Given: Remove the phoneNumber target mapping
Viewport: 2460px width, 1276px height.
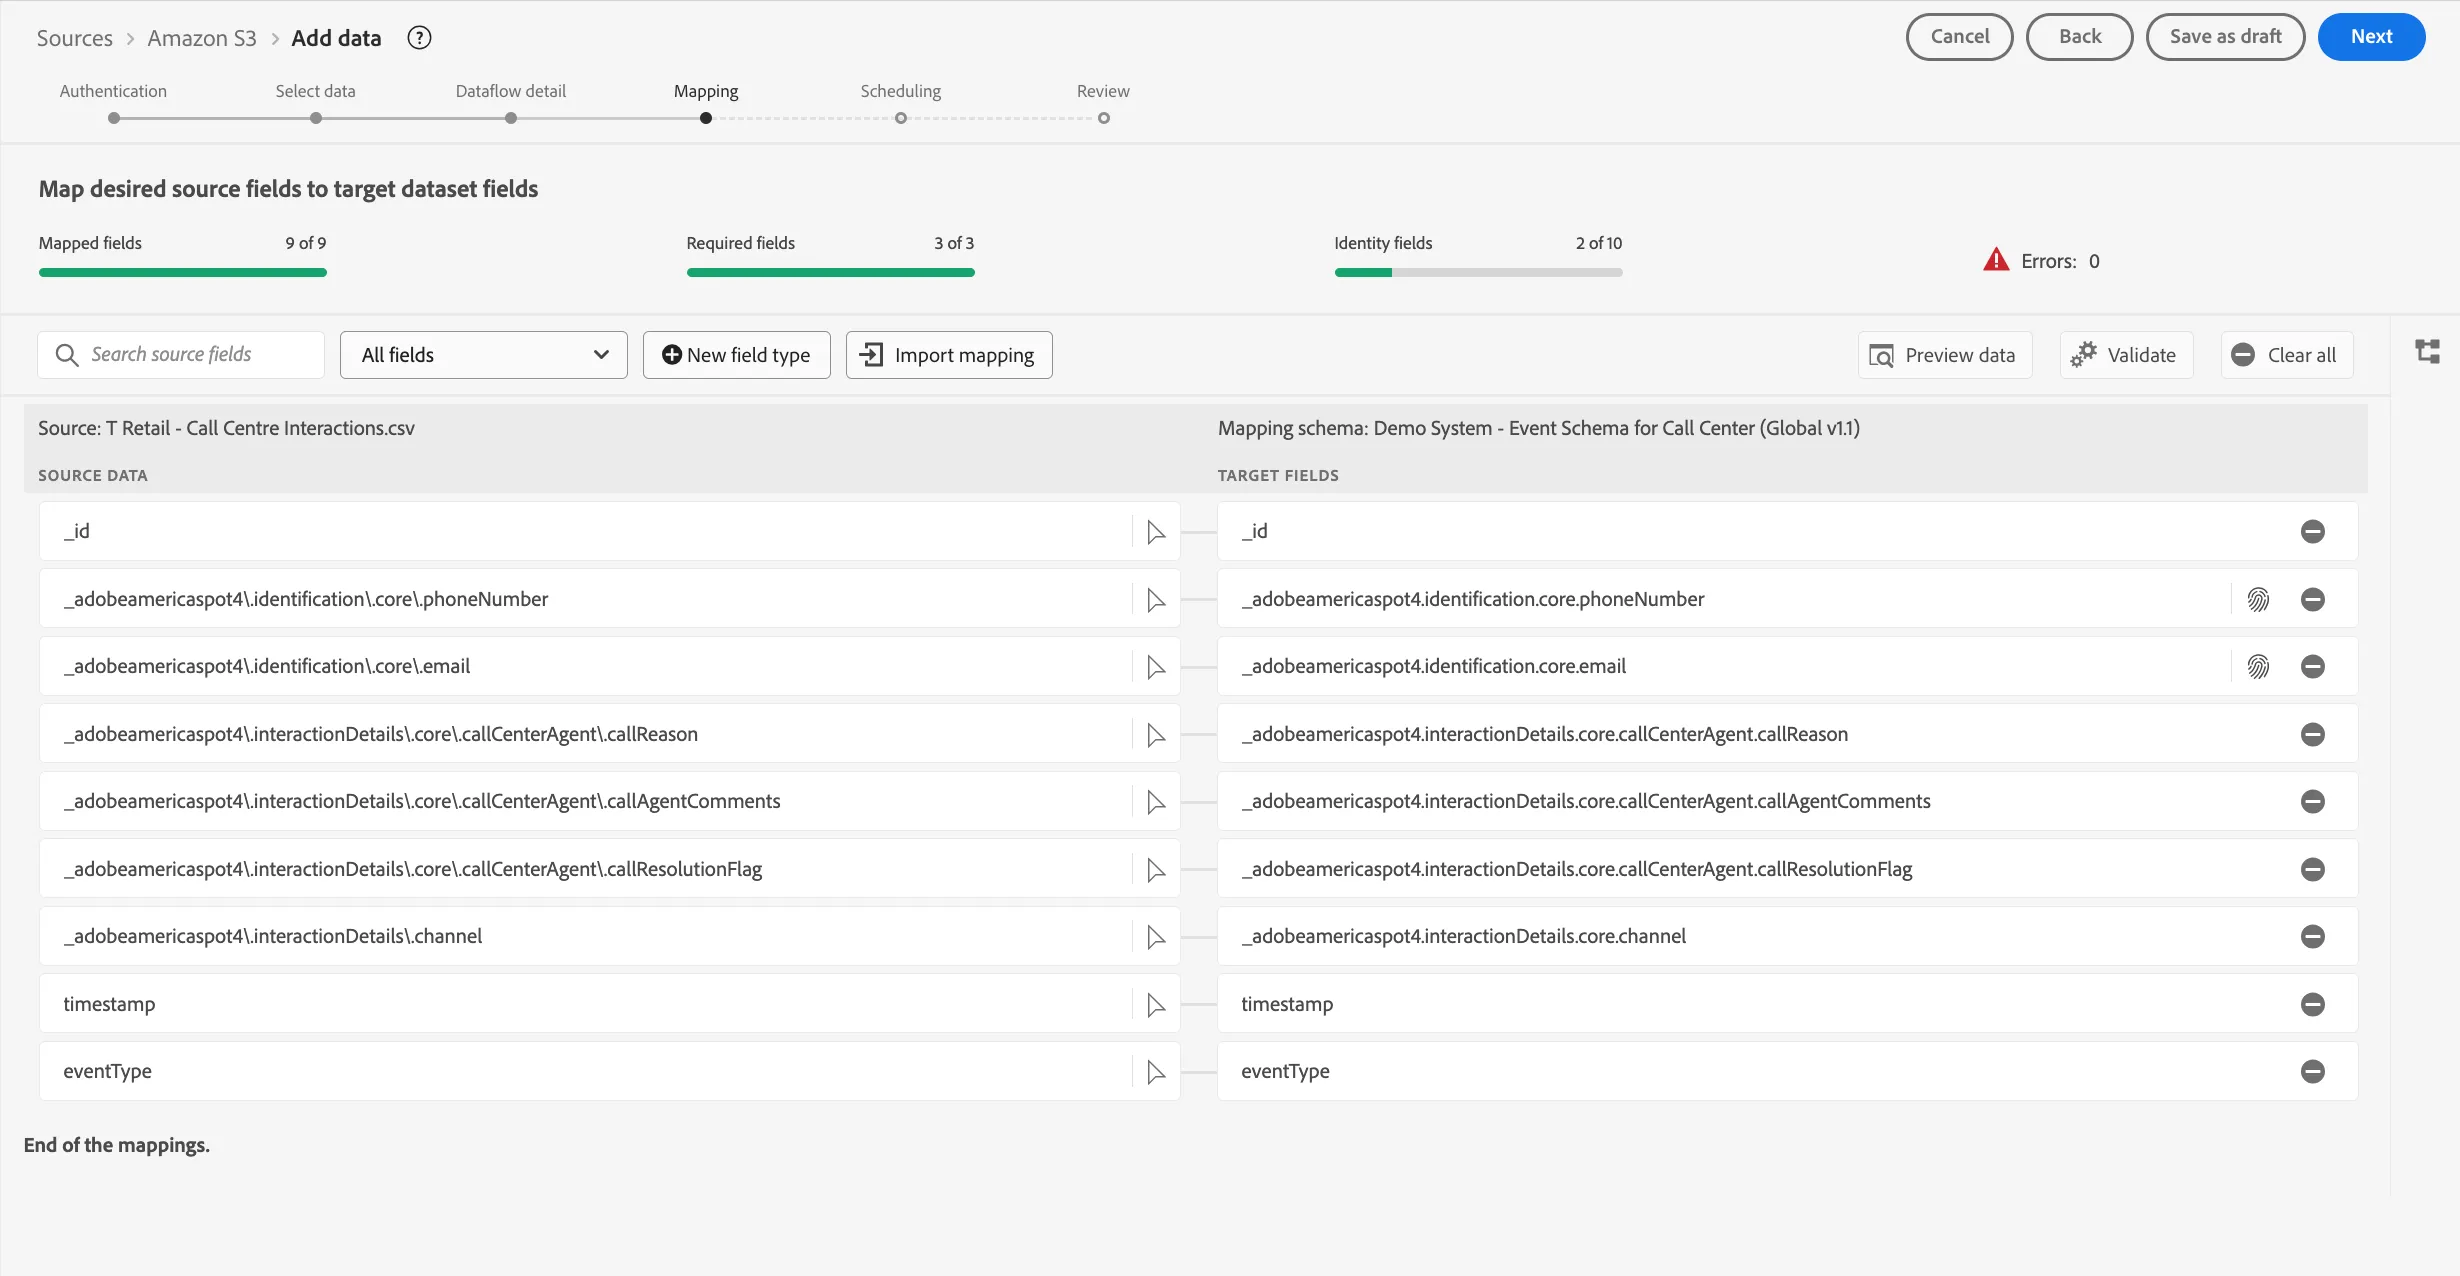Looking at the screenshot, I should (2312, 599).
